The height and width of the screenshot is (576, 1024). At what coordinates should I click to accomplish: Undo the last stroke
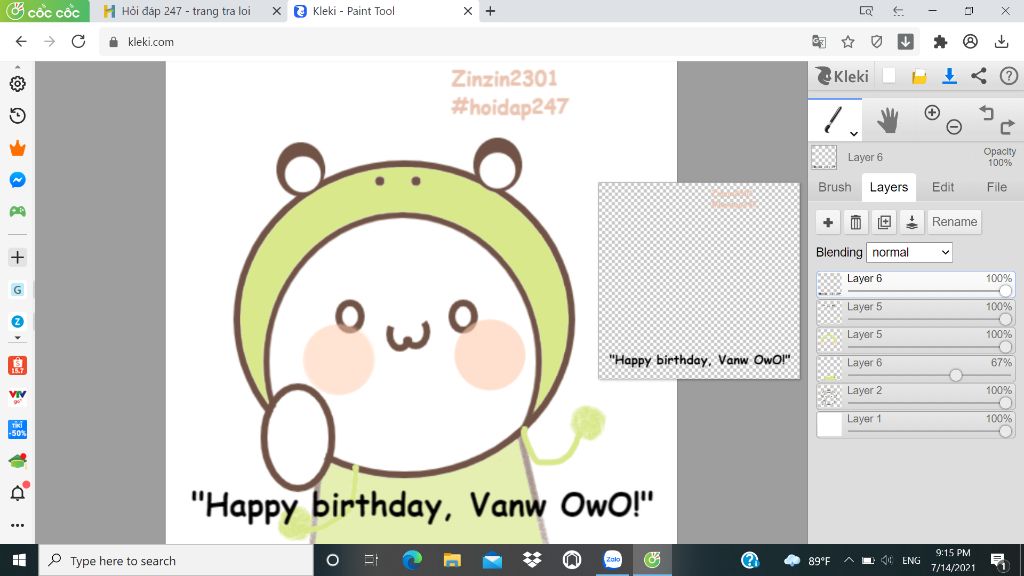(986, 113)
